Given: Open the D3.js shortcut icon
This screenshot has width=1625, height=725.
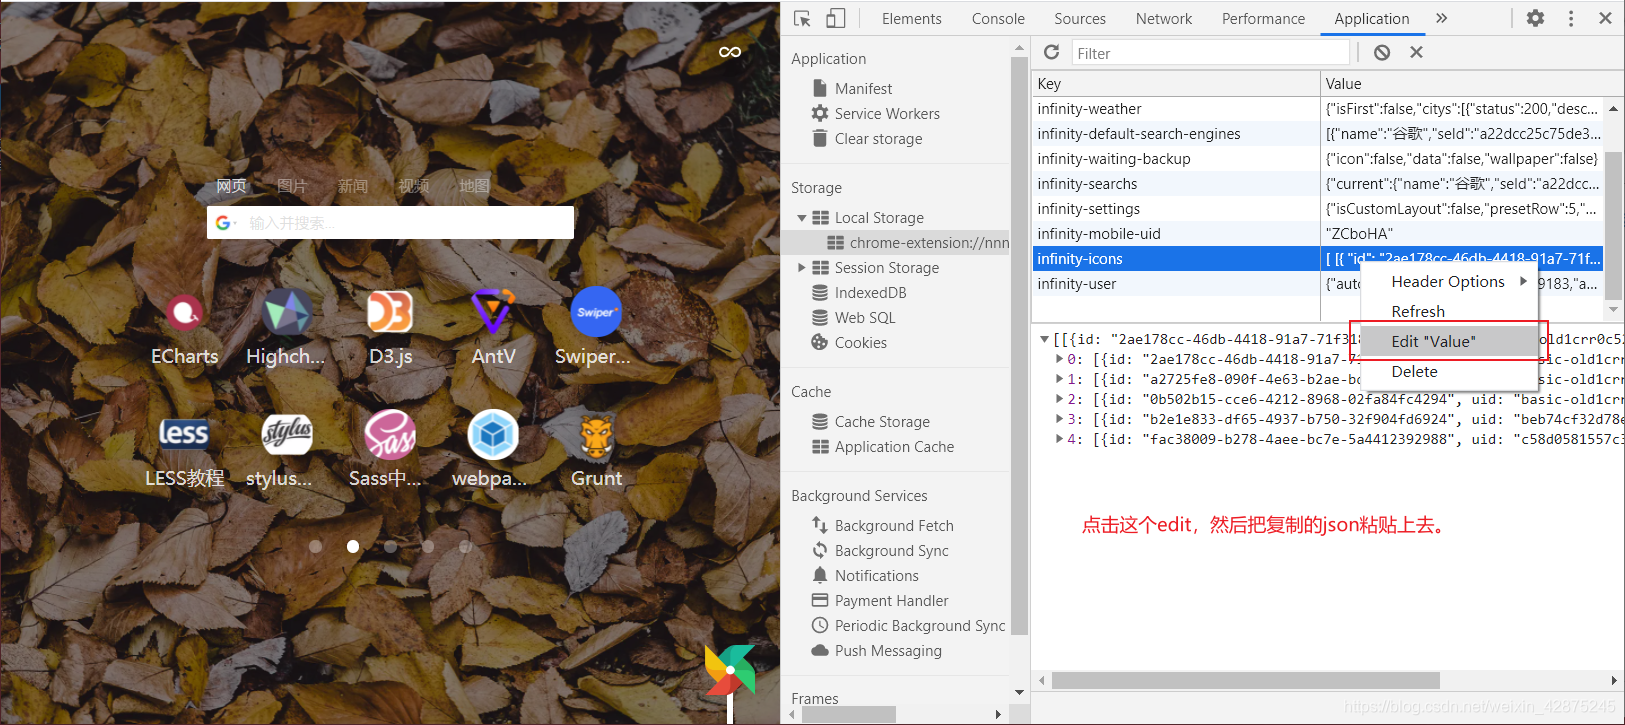Looking at the screenshot, I should coord(390,313).
